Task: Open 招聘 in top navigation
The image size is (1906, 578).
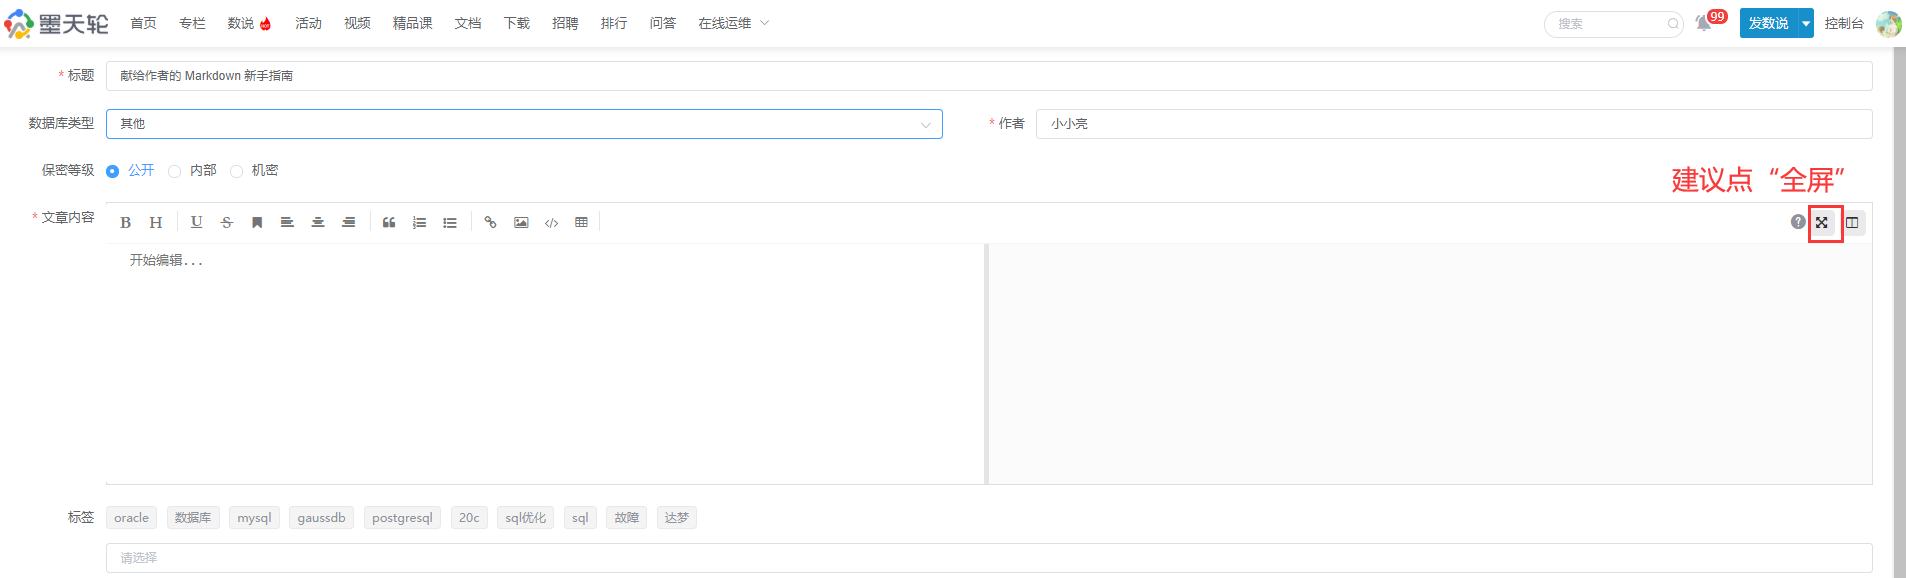Action: click(x=565, y=23)
